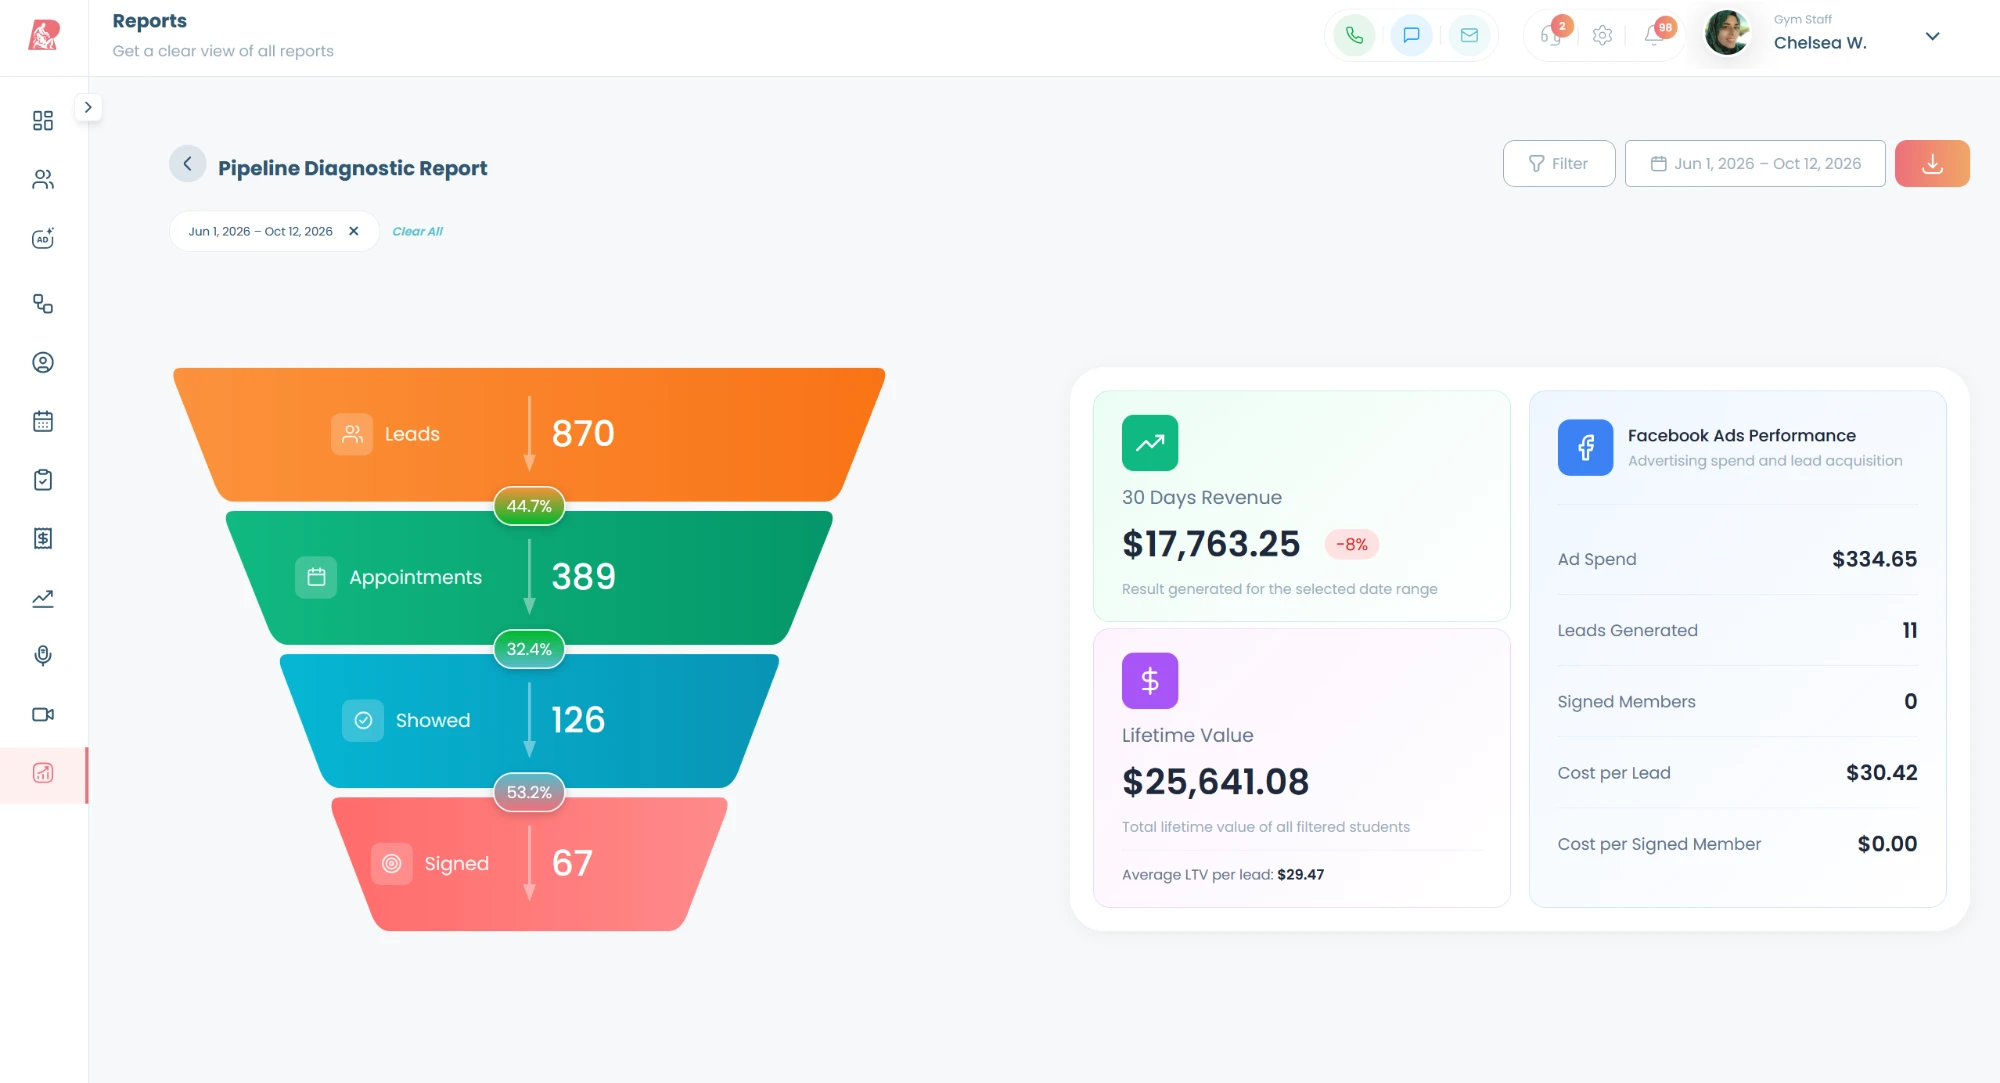This screenshot has width=2000, height=1083.
Task: Open notifications bell with 98 badge
Action: pyautogui.click(x=1656, y=34)
